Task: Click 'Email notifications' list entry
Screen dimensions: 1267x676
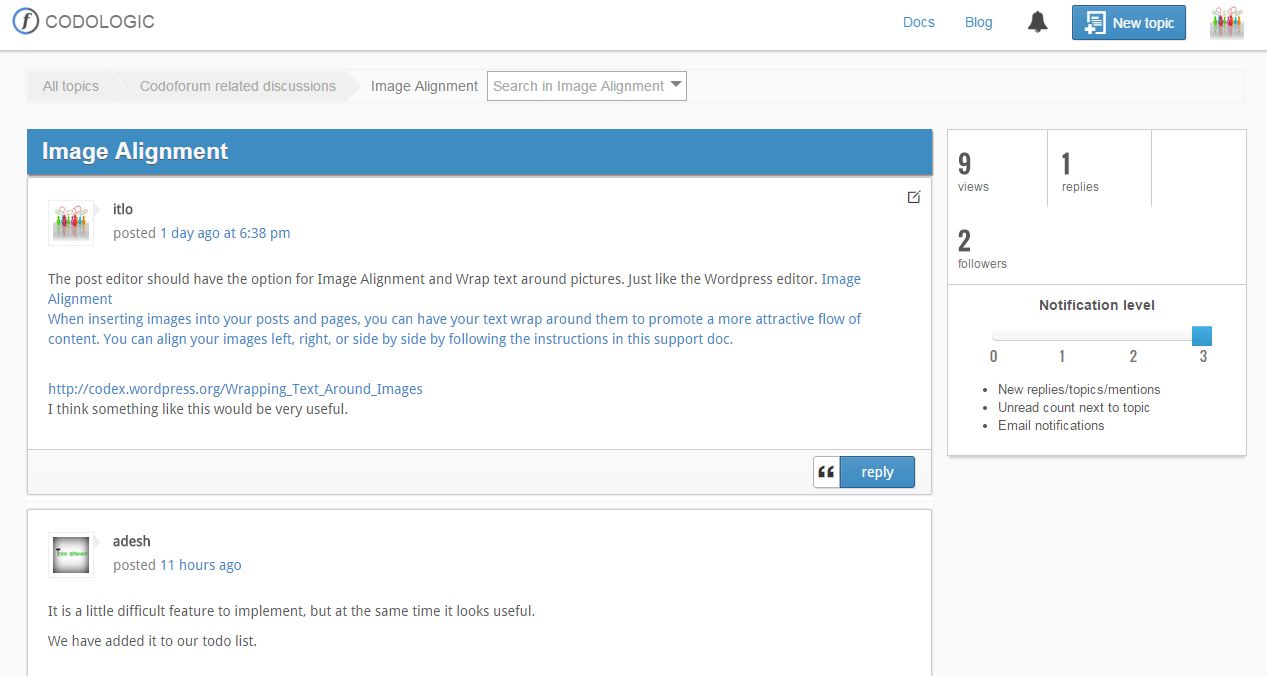Action: 1051,425
